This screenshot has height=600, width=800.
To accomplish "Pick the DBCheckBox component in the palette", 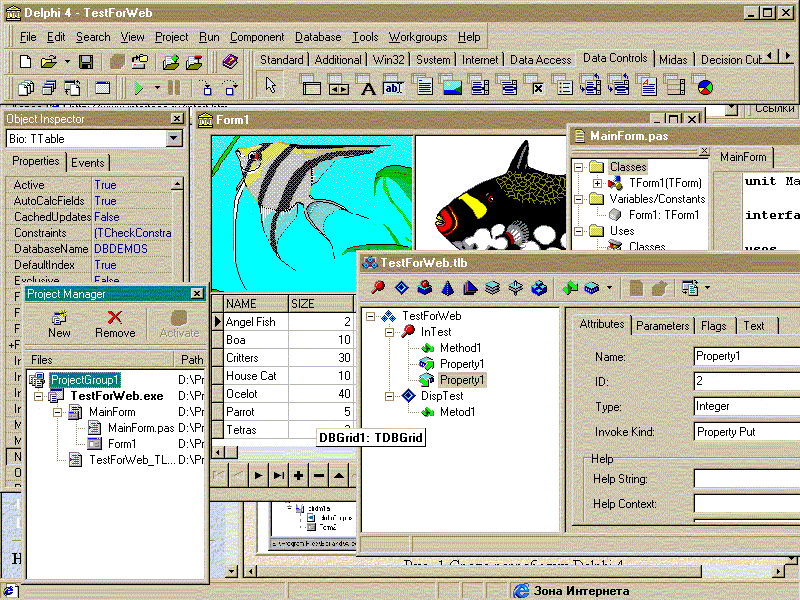I will tap(536, 86).
